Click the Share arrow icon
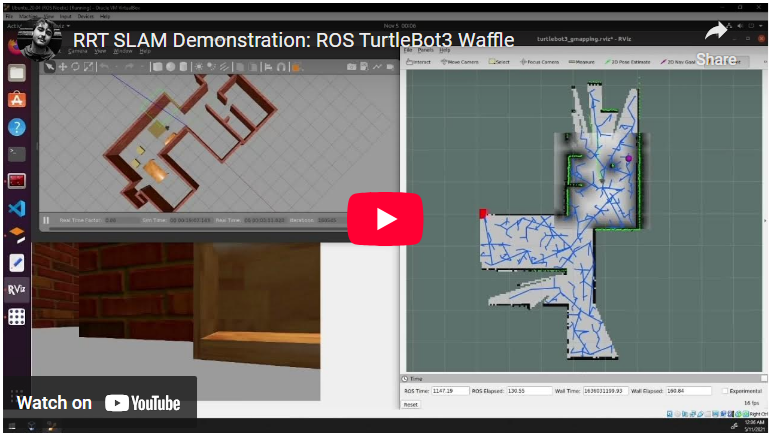Screen dimensions: 775x436 coord(716,31)
